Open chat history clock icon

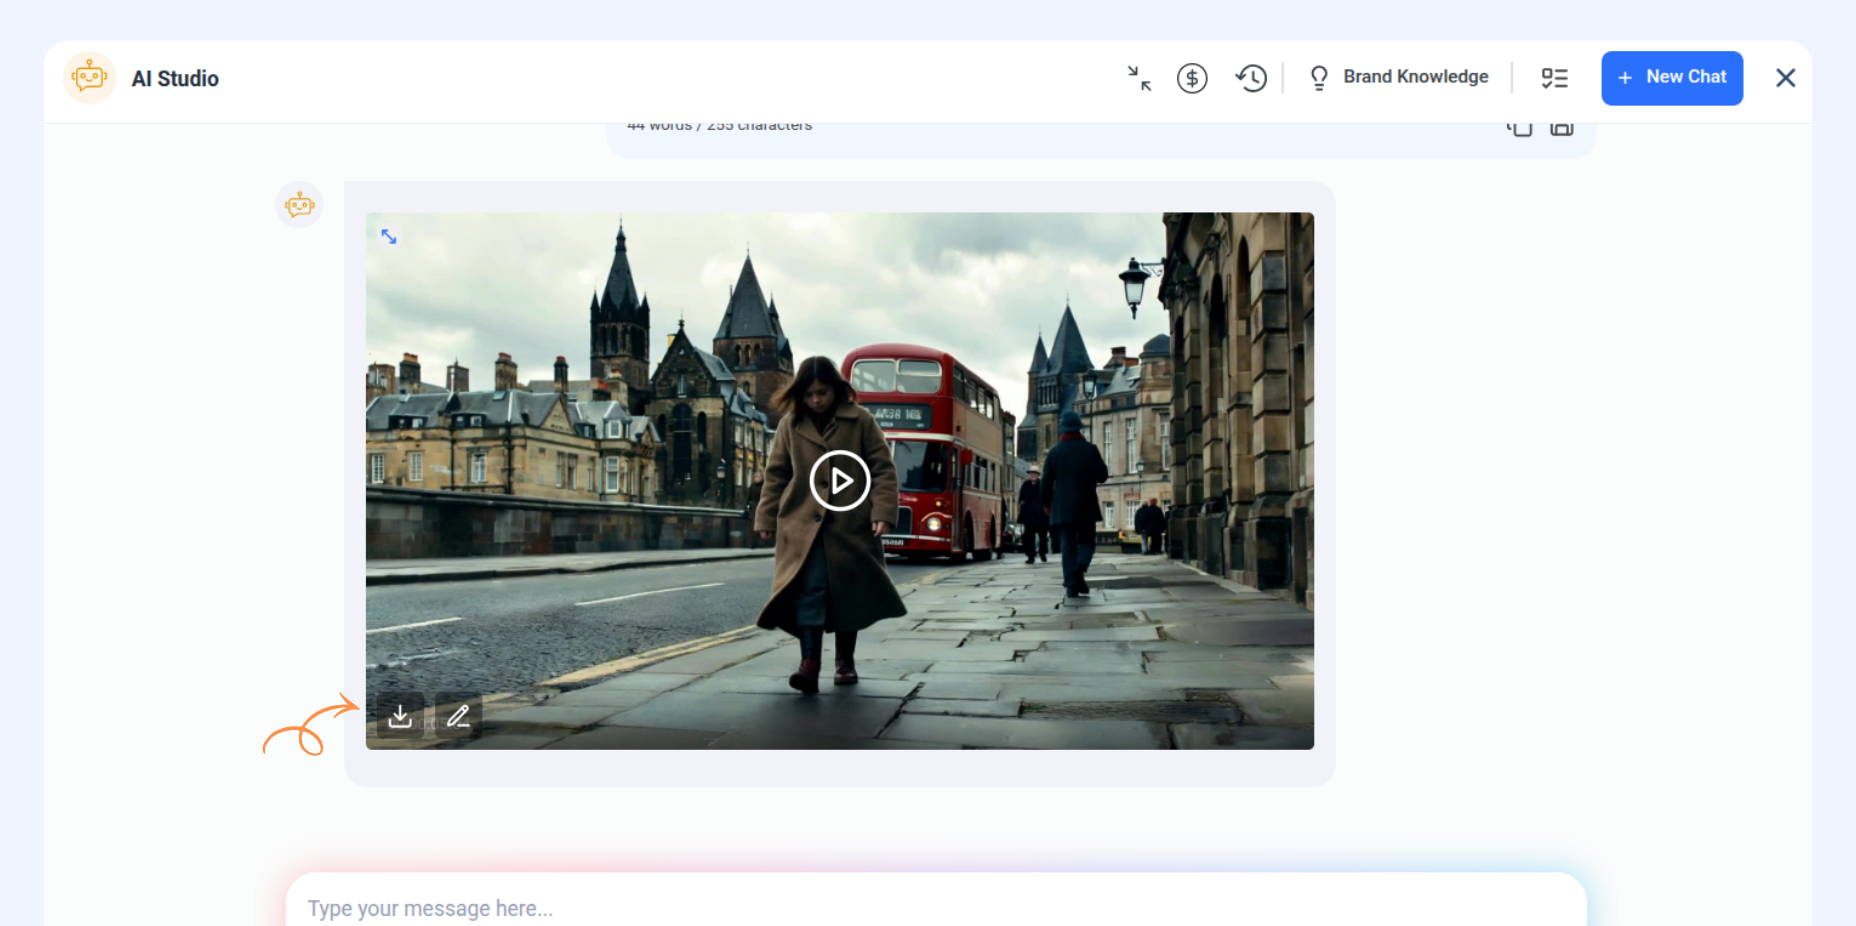pos(1251,78)
